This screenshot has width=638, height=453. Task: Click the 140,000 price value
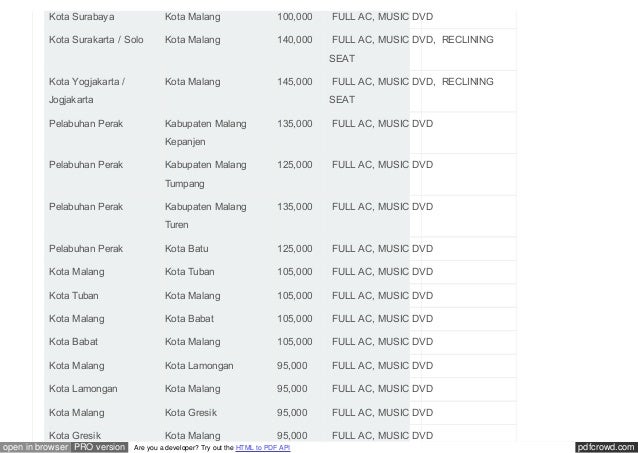click(295, 40)
